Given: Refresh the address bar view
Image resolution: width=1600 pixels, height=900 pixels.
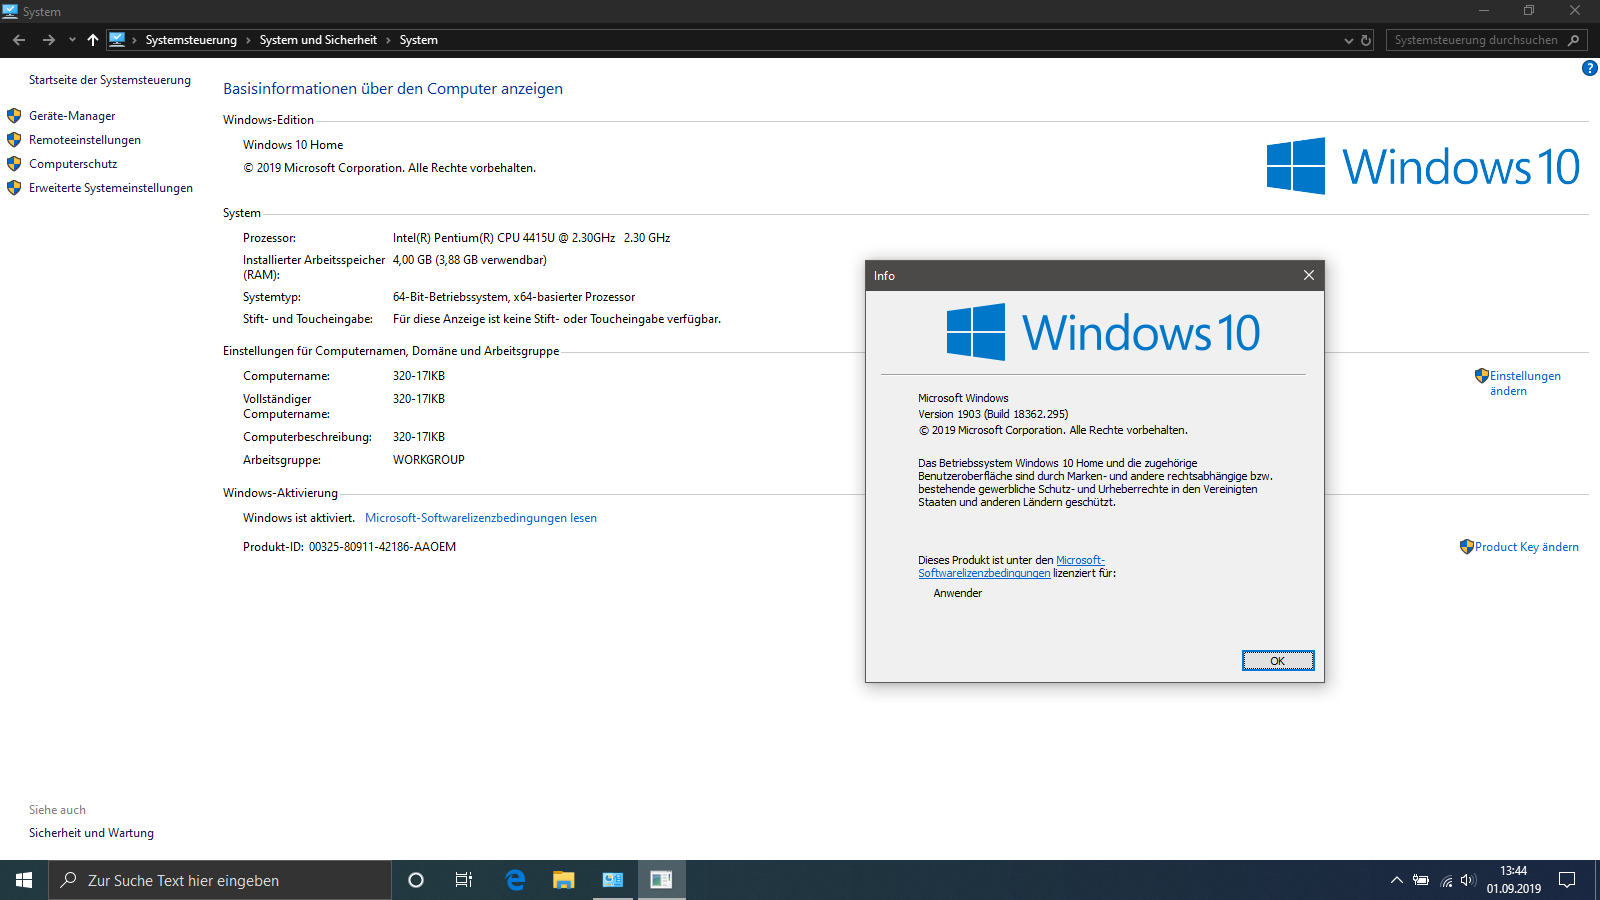Looking at the screenshot, I should click(1366, 40).
